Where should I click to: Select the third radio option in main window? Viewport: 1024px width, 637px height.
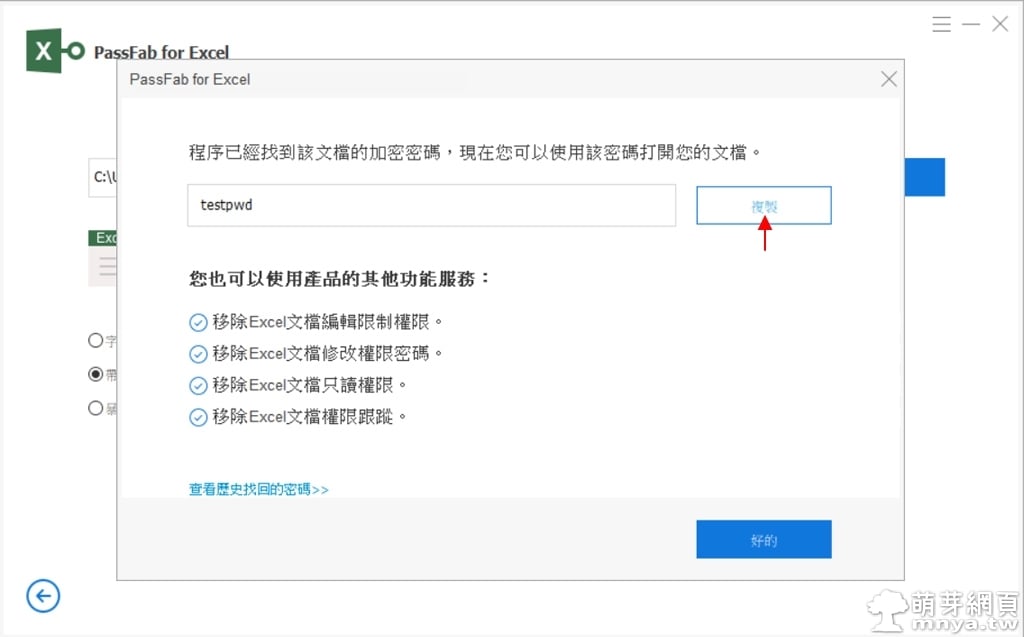(x=95, y=408)
